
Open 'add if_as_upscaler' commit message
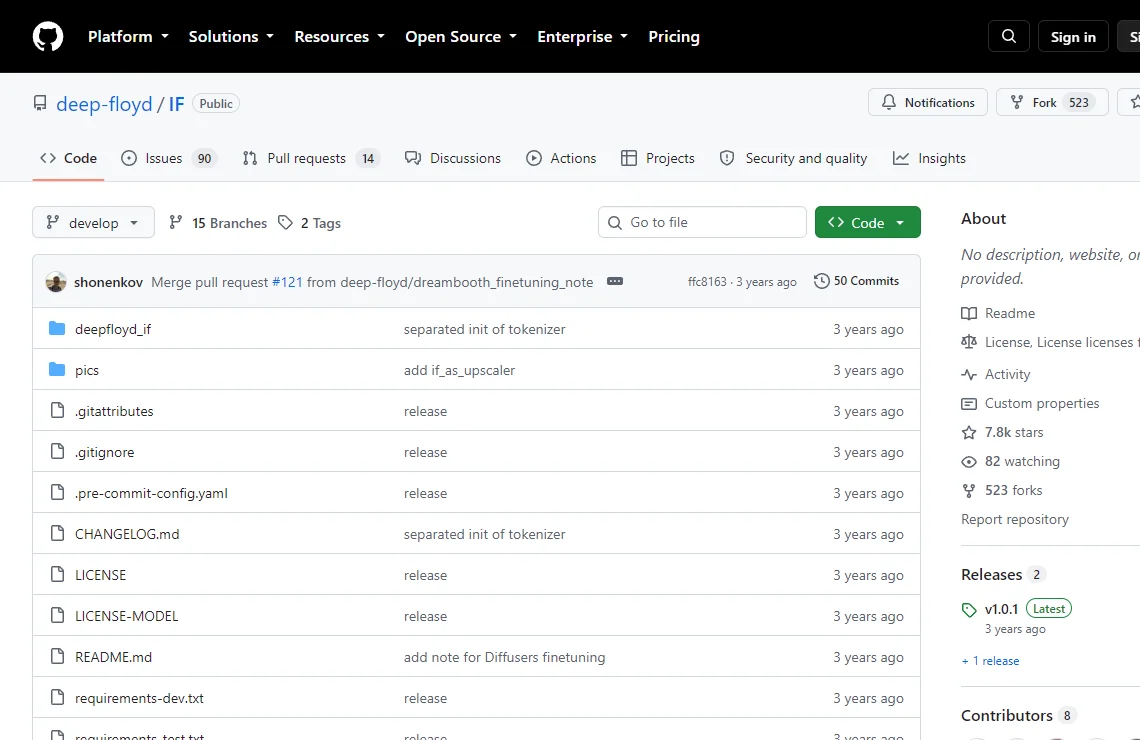pyautogui.click(x=459, y=370)
